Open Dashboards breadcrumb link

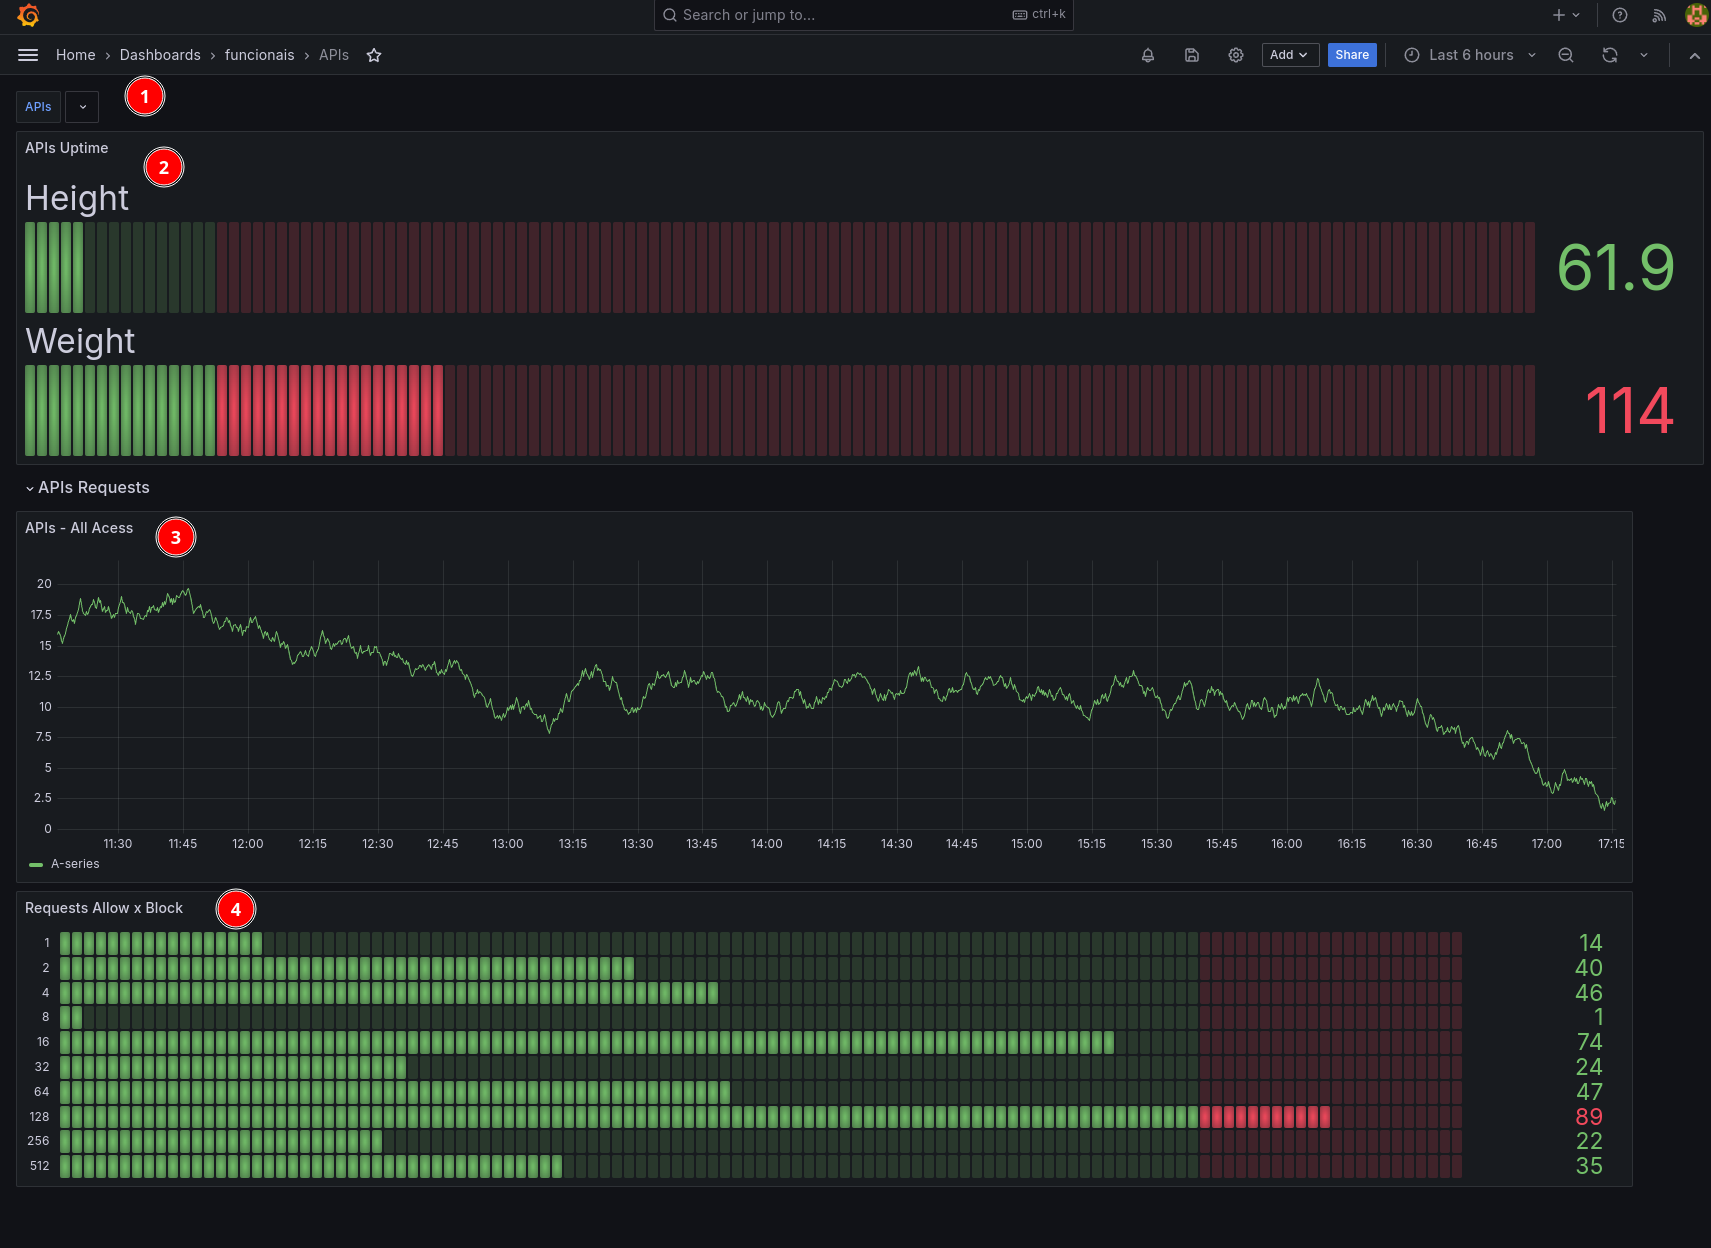(x=160, y=55)
